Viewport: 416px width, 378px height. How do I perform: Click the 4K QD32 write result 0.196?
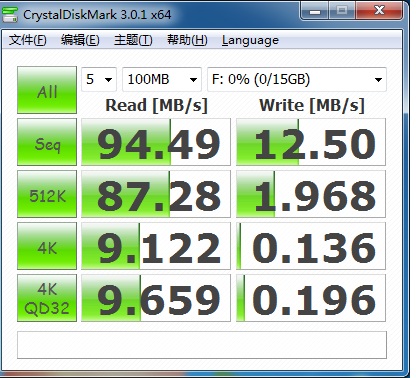click(311, 298)
